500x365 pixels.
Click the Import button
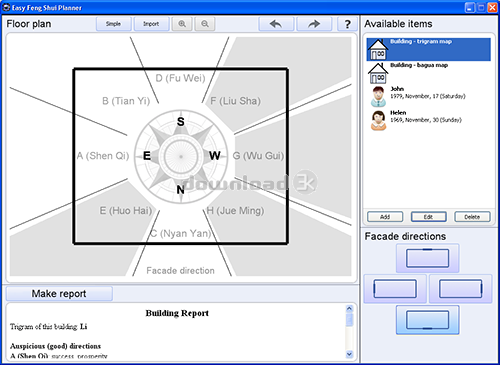coord(151,24)
